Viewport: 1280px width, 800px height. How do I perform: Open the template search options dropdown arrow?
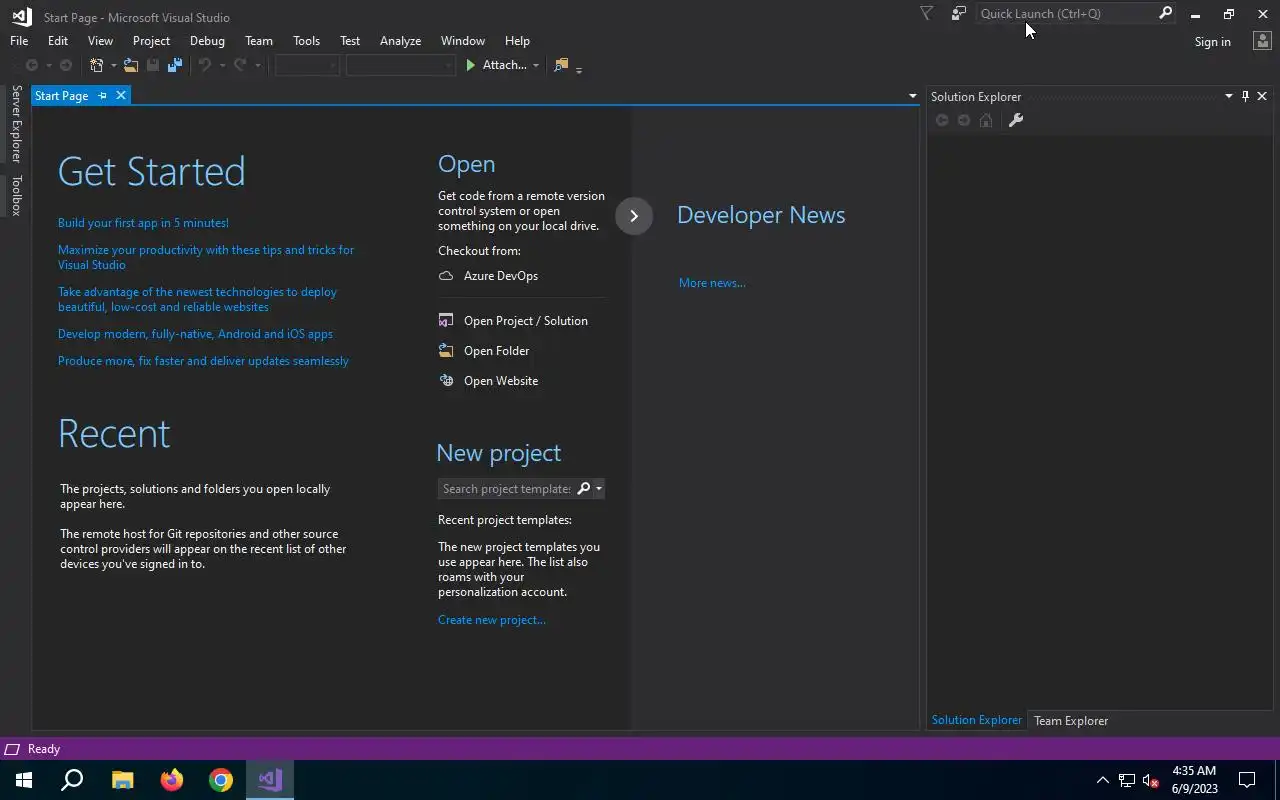598,488
